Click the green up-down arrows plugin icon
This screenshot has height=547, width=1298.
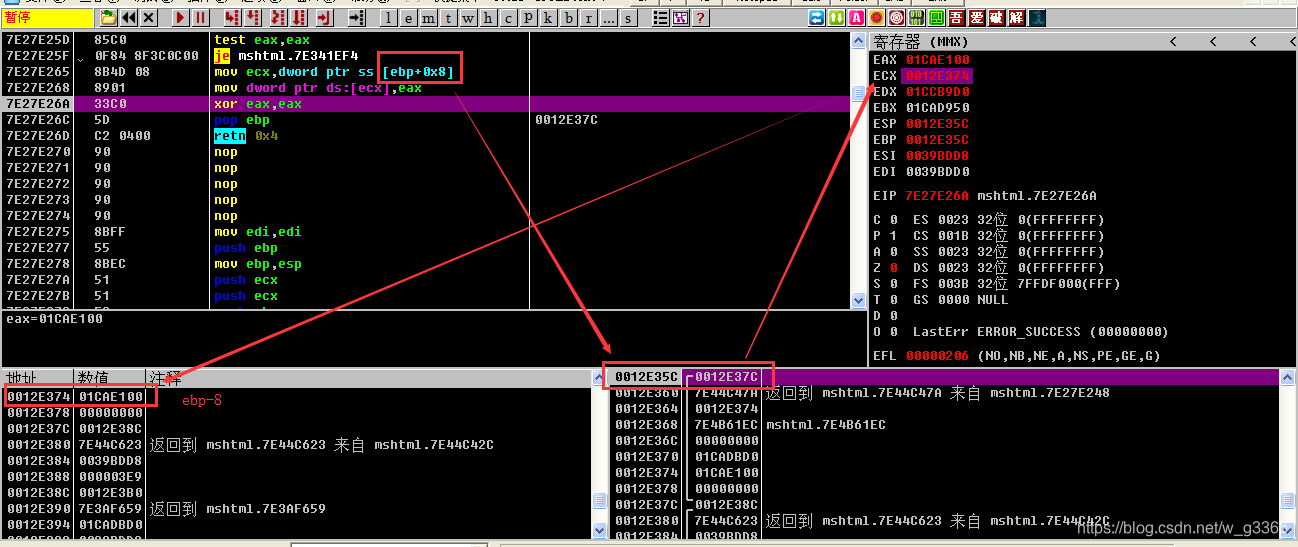click(837, 17)
